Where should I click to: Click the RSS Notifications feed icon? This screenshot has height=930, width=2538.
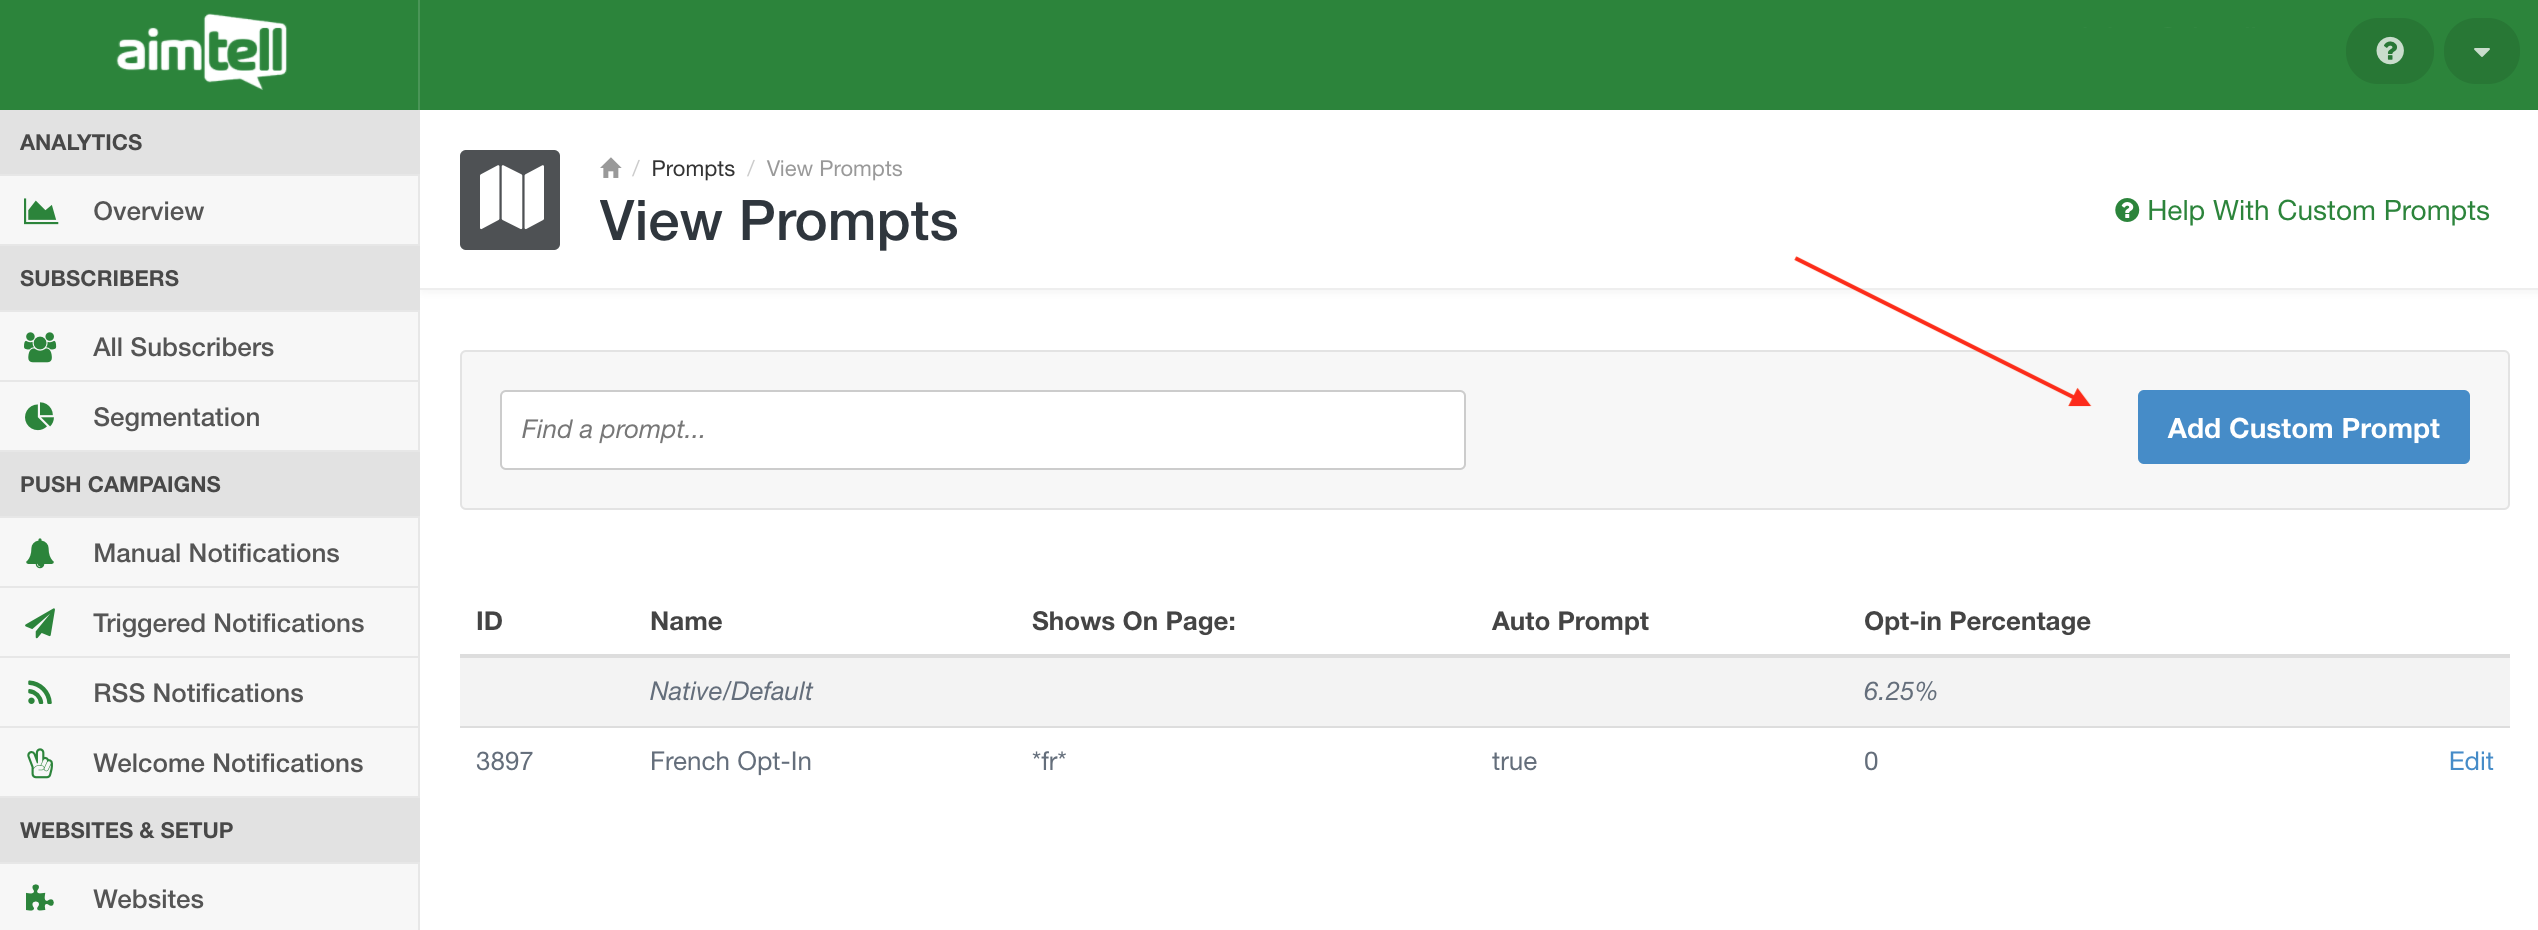coord(40,693)
